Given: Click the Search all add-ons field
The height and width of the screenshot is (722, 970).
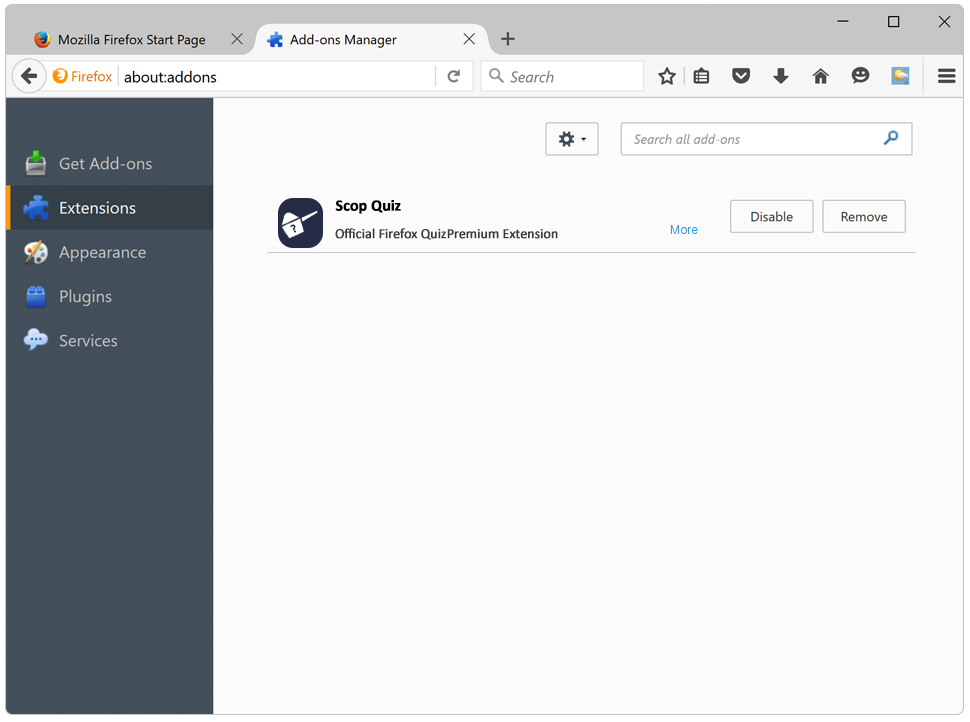Looking at the screenshot, I should tap(750, 140).
